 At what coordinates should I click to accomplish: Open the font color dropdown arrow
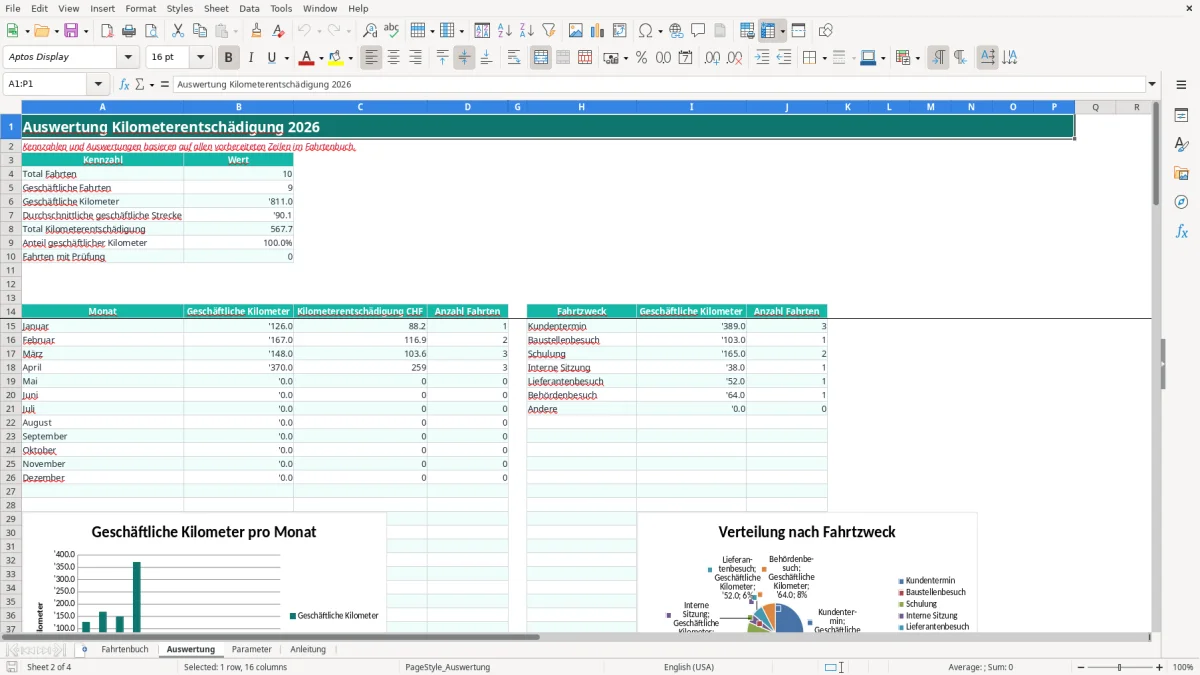pyautogui.click(x=321, y=59)
